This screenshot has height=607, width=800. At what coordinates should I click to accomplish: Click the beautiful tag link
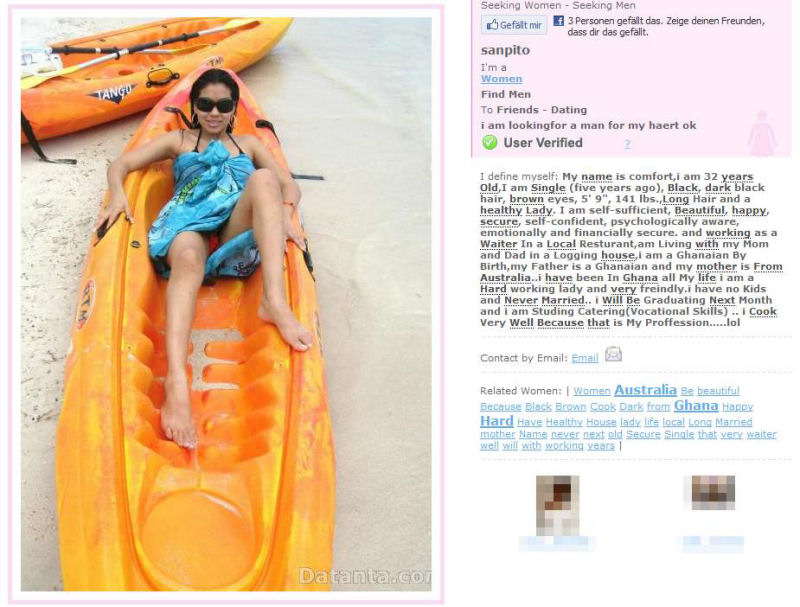[718, 391]
